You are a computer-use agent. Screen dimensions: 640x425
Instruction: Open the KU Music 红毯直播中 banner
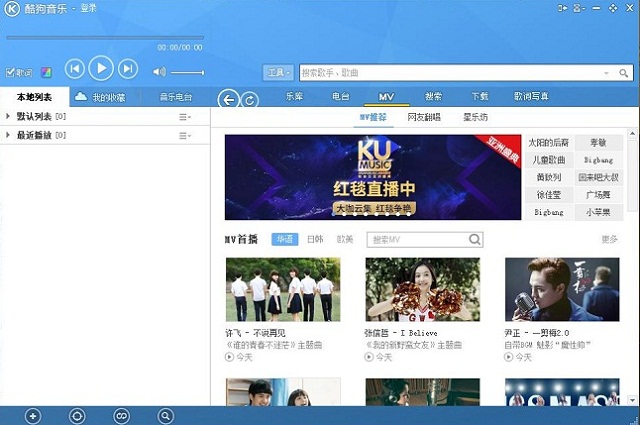(x=373, y=177)
